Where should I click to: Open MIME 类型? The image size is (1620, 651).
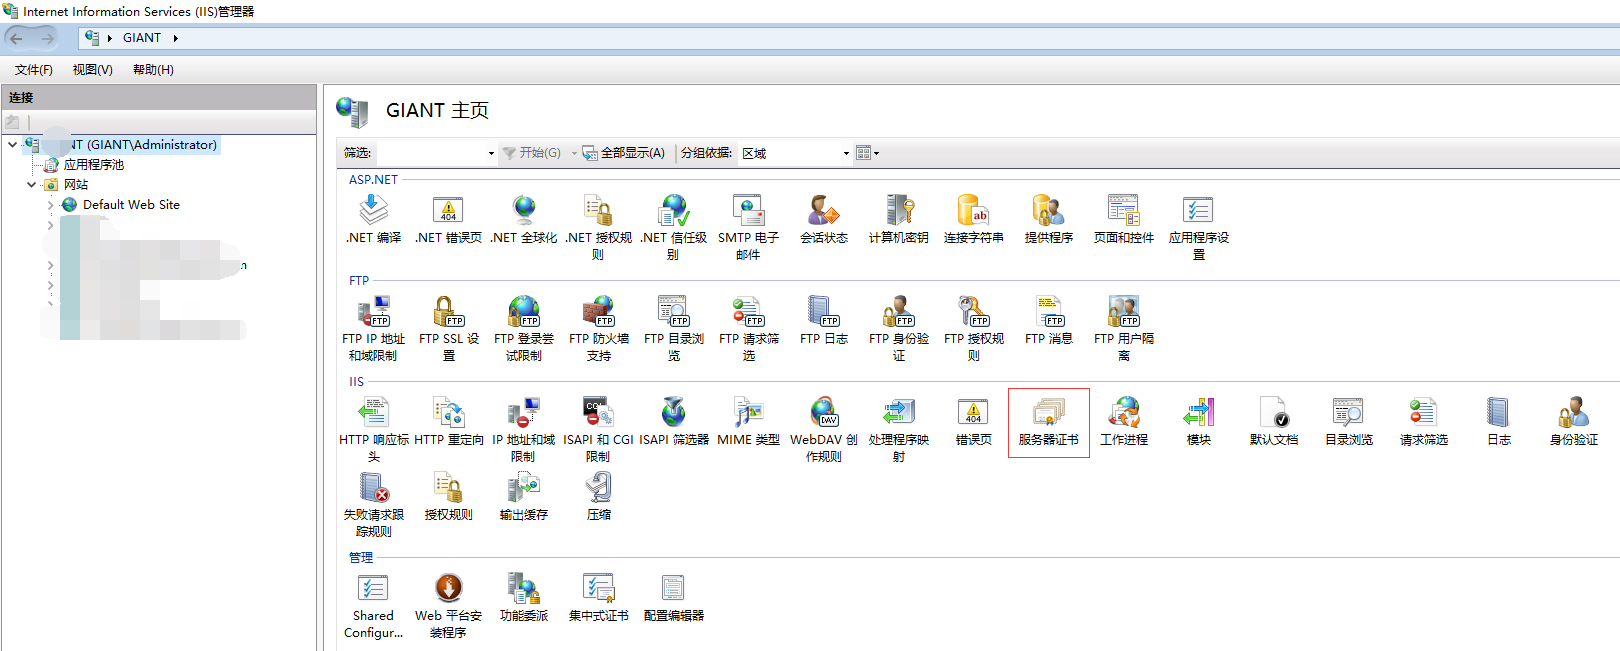tap(748, 422)
